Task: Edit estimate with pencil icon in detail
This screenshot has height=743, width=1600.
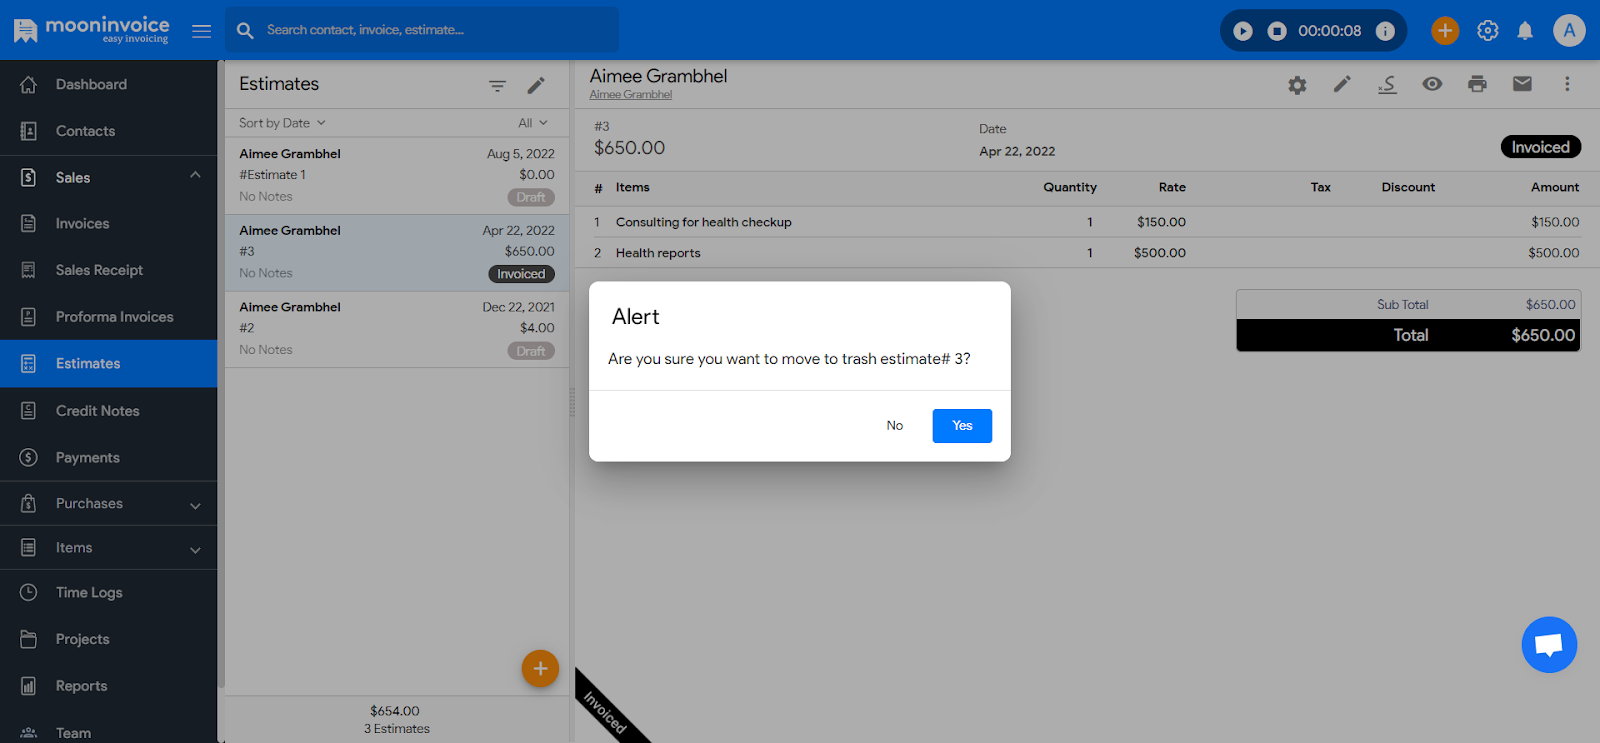Action: 1342,84
